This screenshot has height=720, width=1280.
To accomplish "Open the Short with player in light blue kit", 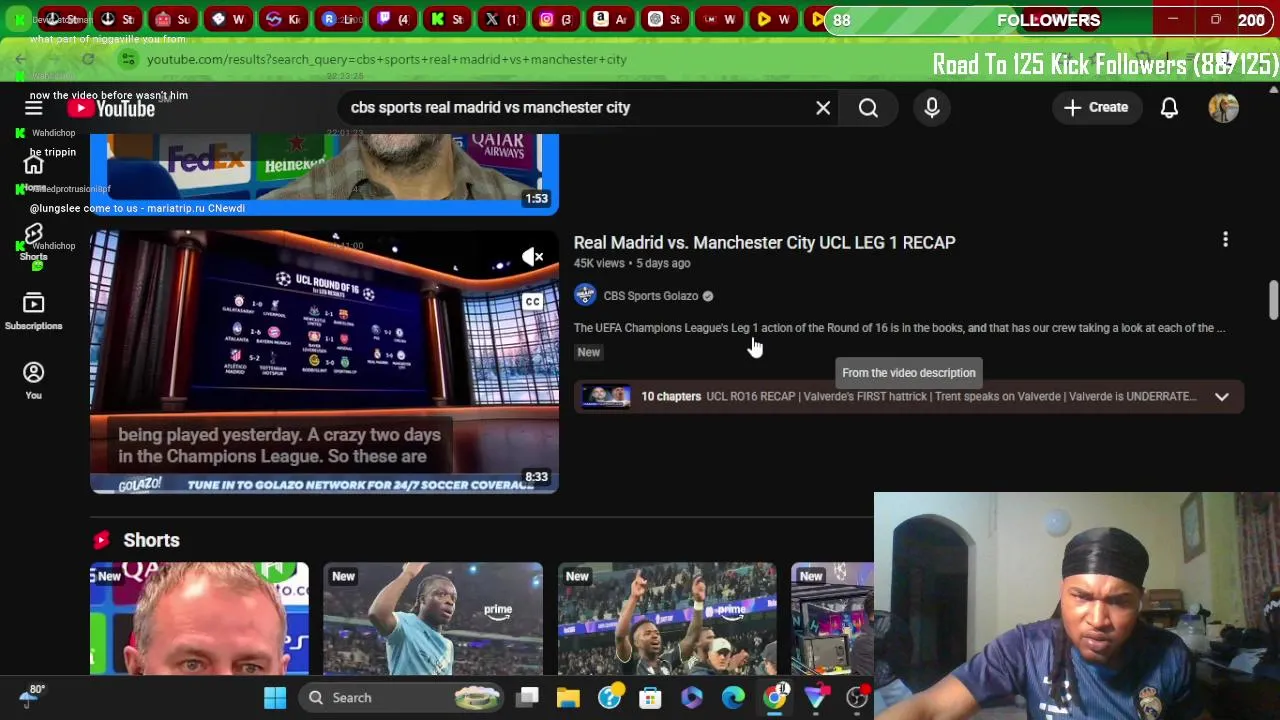I will (433, 618).
